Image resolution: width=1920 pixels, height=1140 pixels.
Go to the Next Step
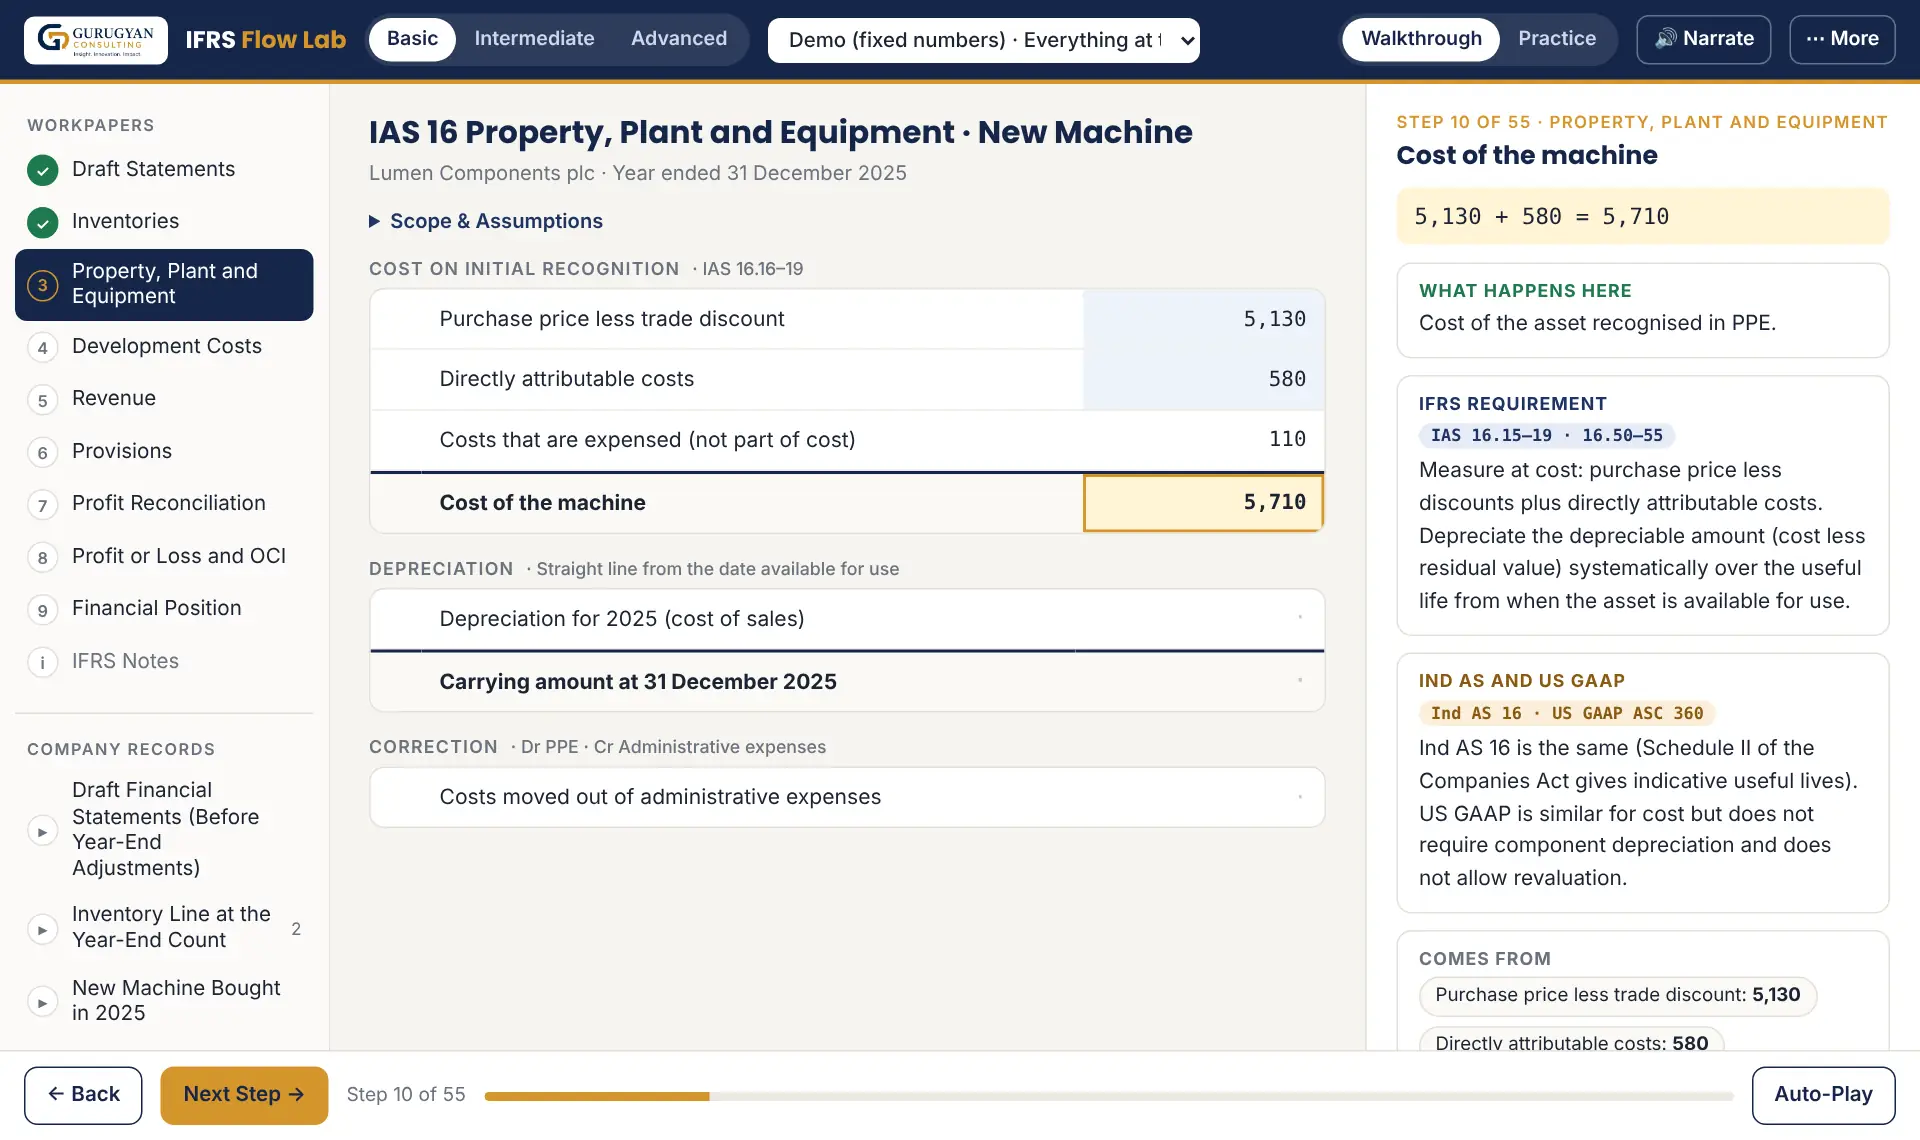pyautogui.click(x=244, y=1095)
